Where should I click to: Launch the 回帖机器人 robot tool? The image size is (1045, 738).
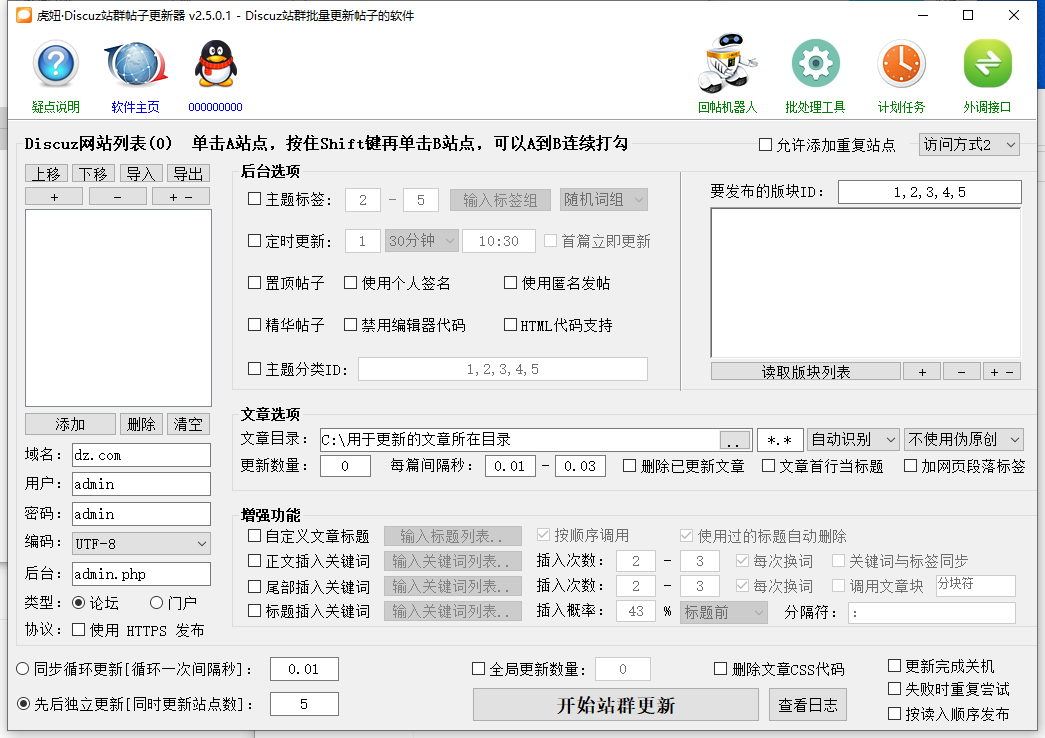tap(727, 64)
